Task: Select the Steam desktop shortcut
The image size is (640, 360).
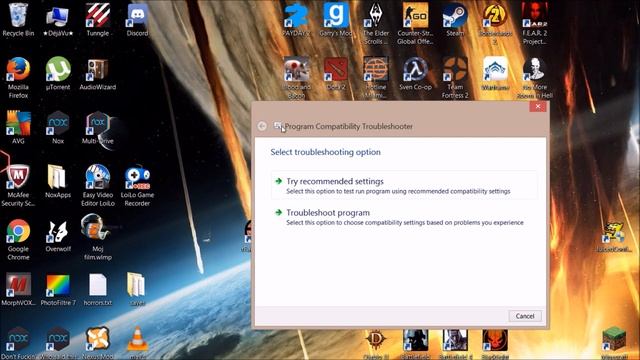Action: (x=455, y=20)
